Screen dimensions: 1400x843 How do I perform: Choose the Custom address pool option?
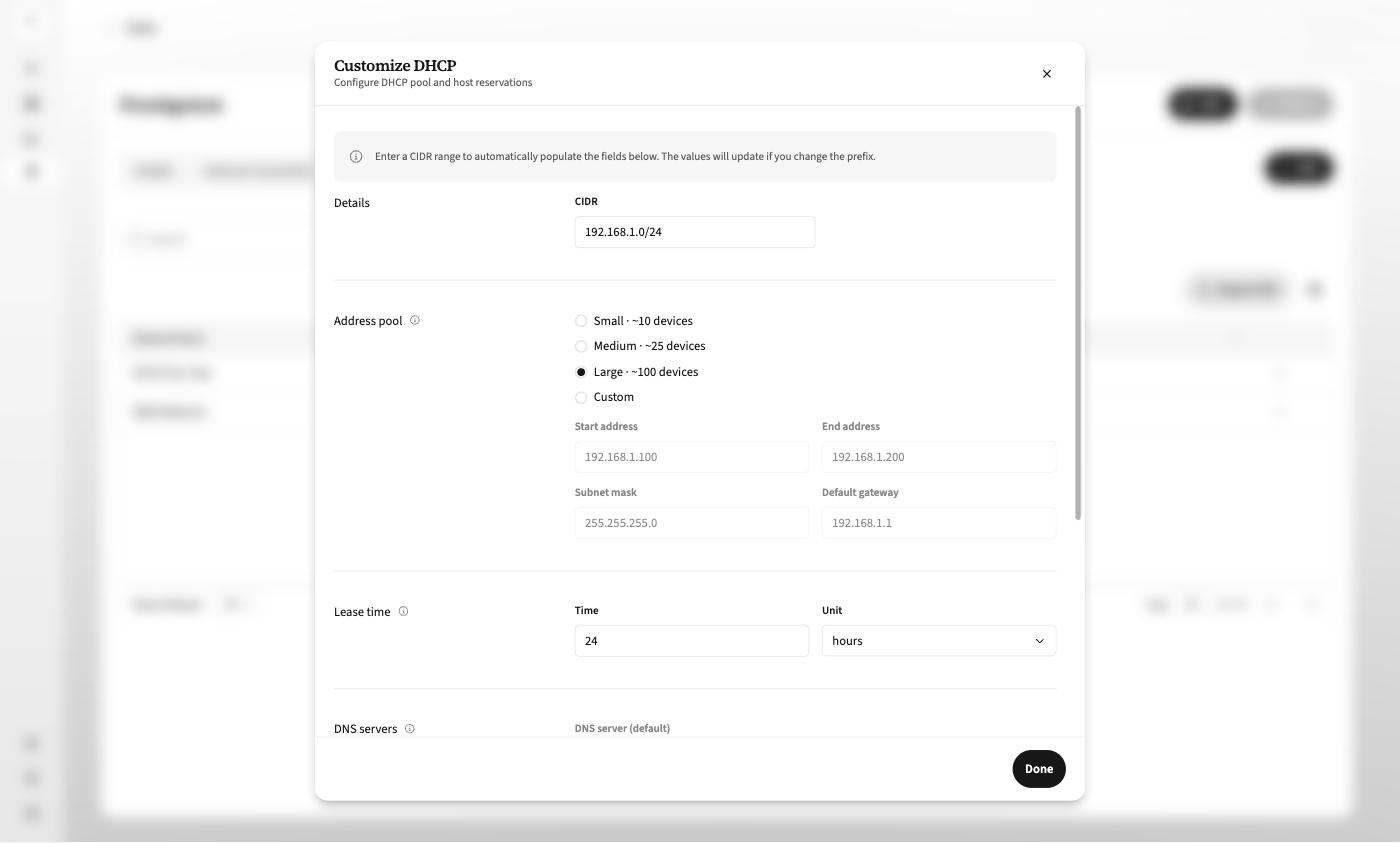tap(581, 397)
